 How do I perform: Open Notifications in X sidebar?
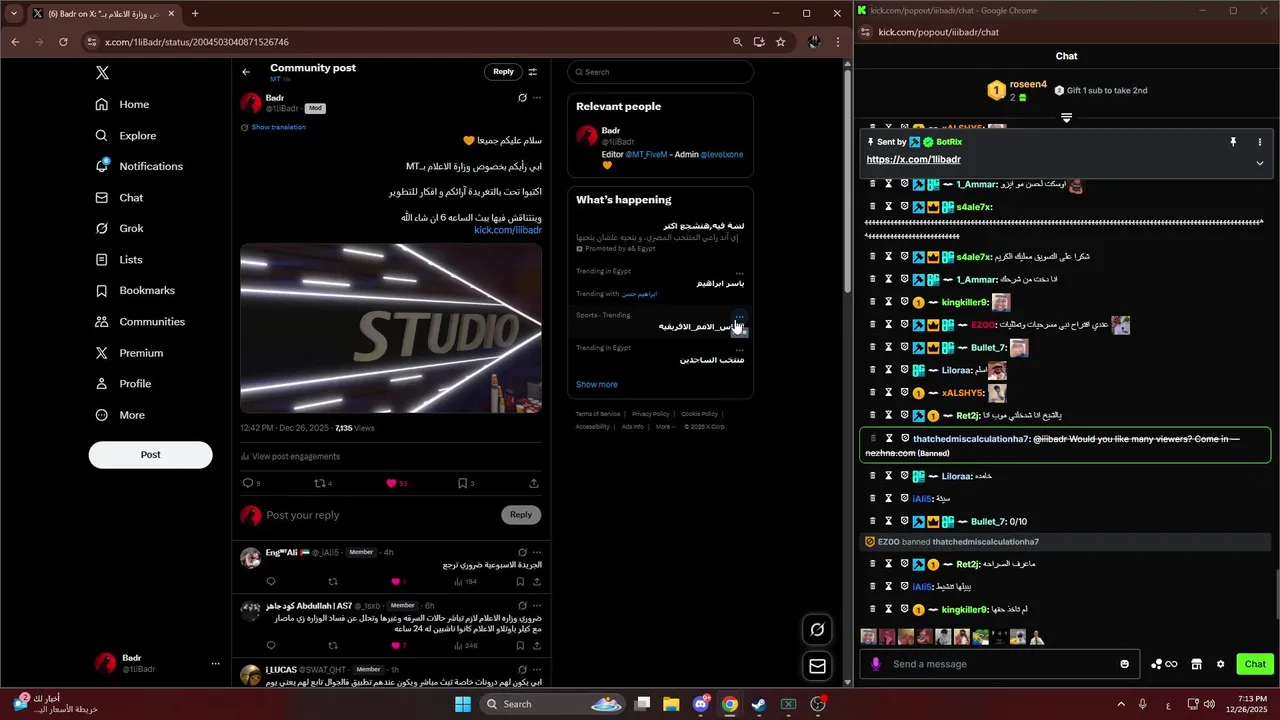(139, 166)
